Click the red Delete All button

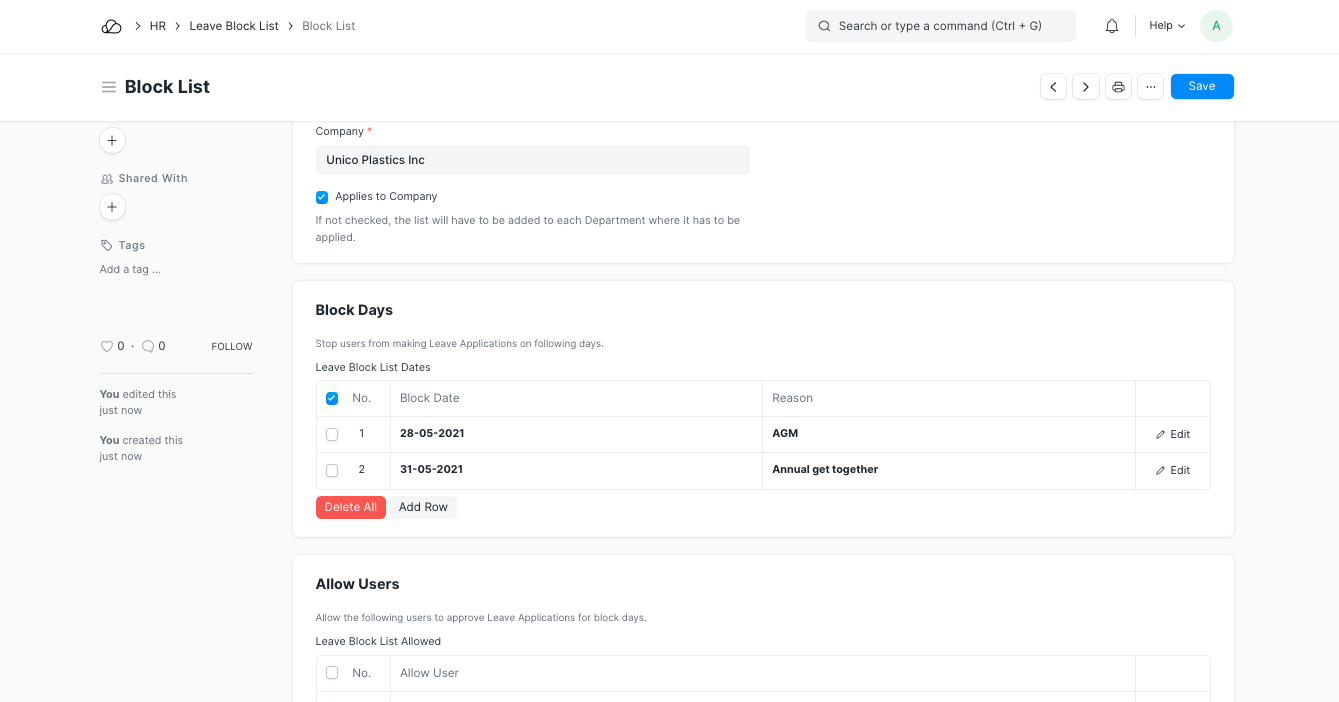click(x=350, y=507)
